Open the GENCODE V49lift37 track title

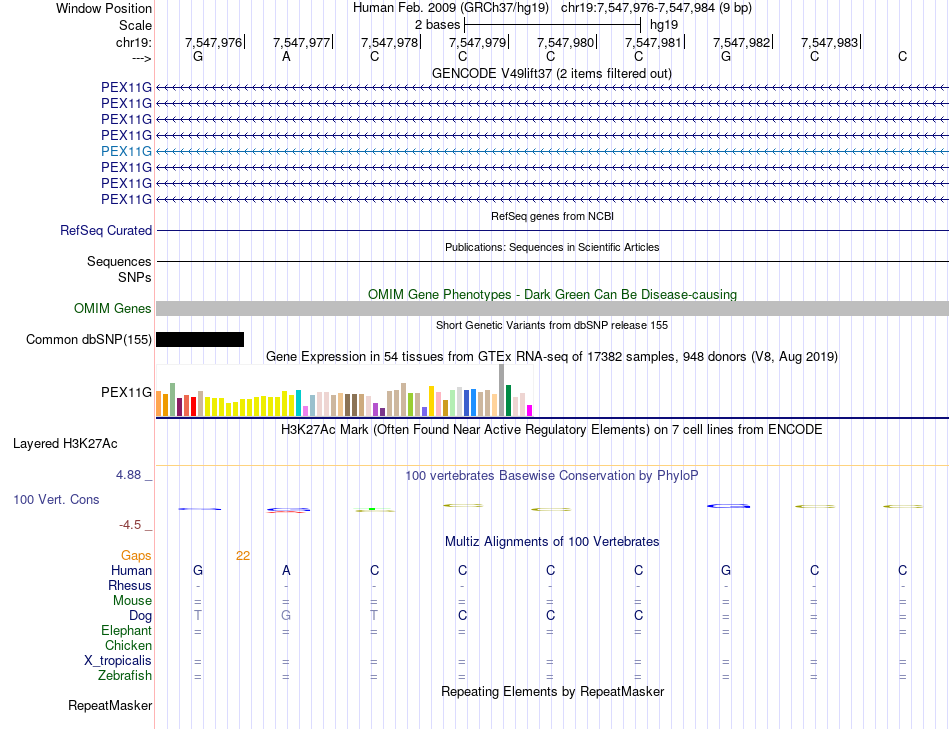[551, 73]
